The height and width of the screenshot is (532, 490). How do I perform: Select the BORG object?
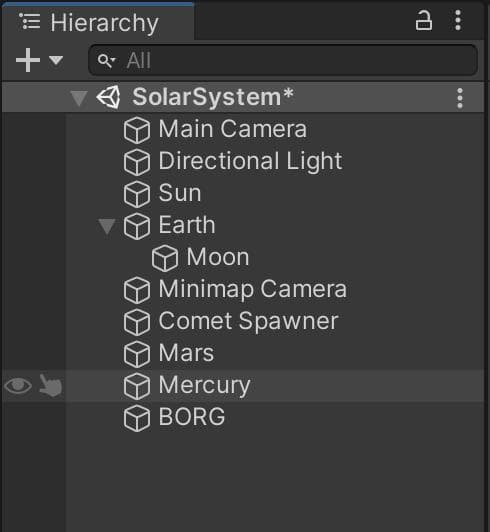pos(192,417)
